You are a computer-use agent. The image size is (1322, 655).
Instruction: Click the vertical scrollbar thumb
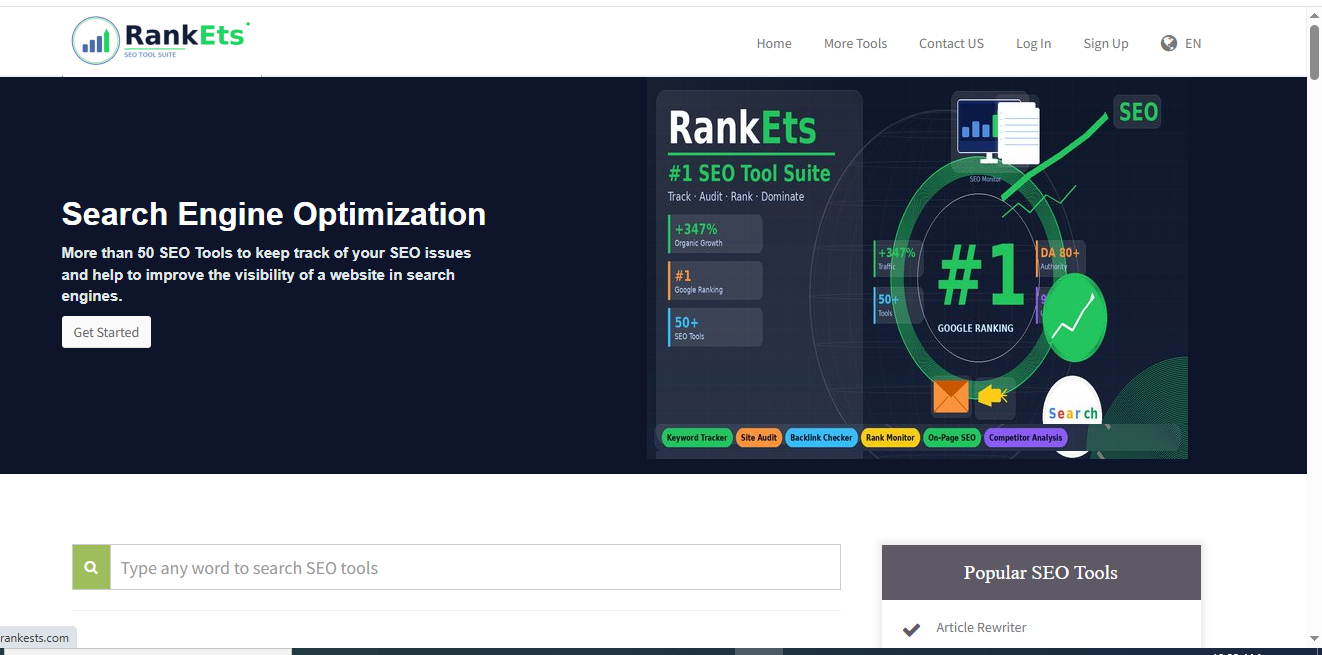pyautogui.click(x=1314, y=51)
